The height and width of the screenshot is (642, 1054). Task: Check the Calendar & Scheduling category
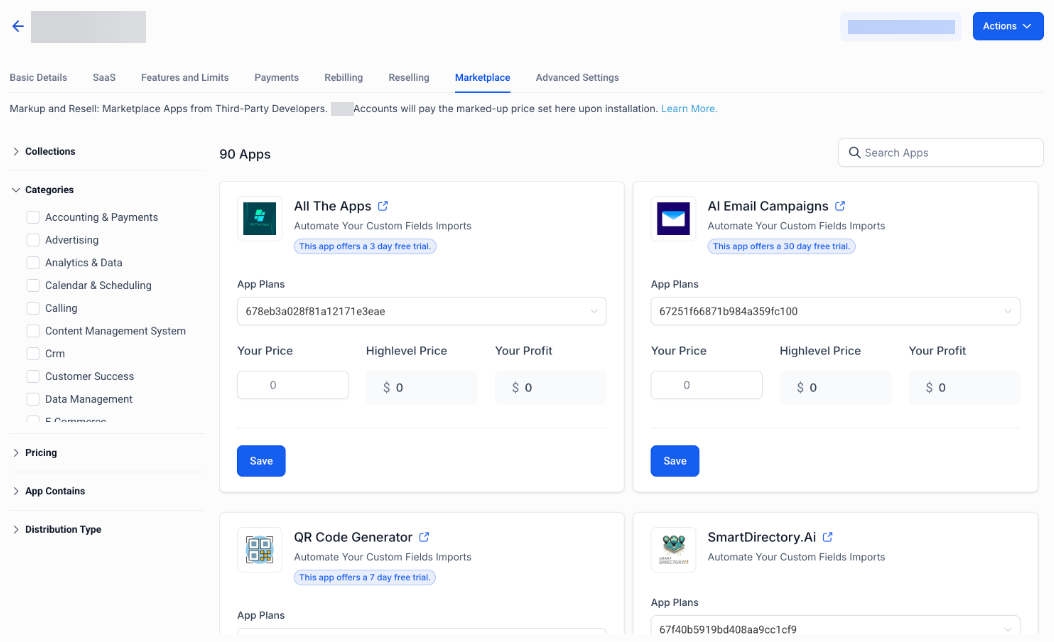point(33,285)
